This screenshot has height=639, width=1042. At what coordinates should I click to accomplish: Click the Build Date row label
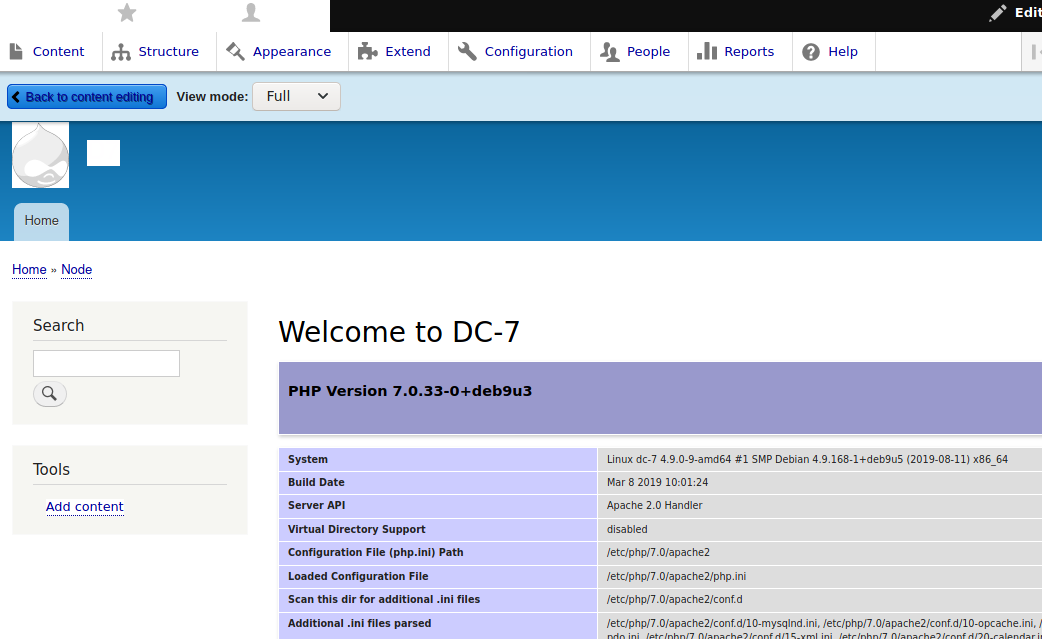(316, 482)
